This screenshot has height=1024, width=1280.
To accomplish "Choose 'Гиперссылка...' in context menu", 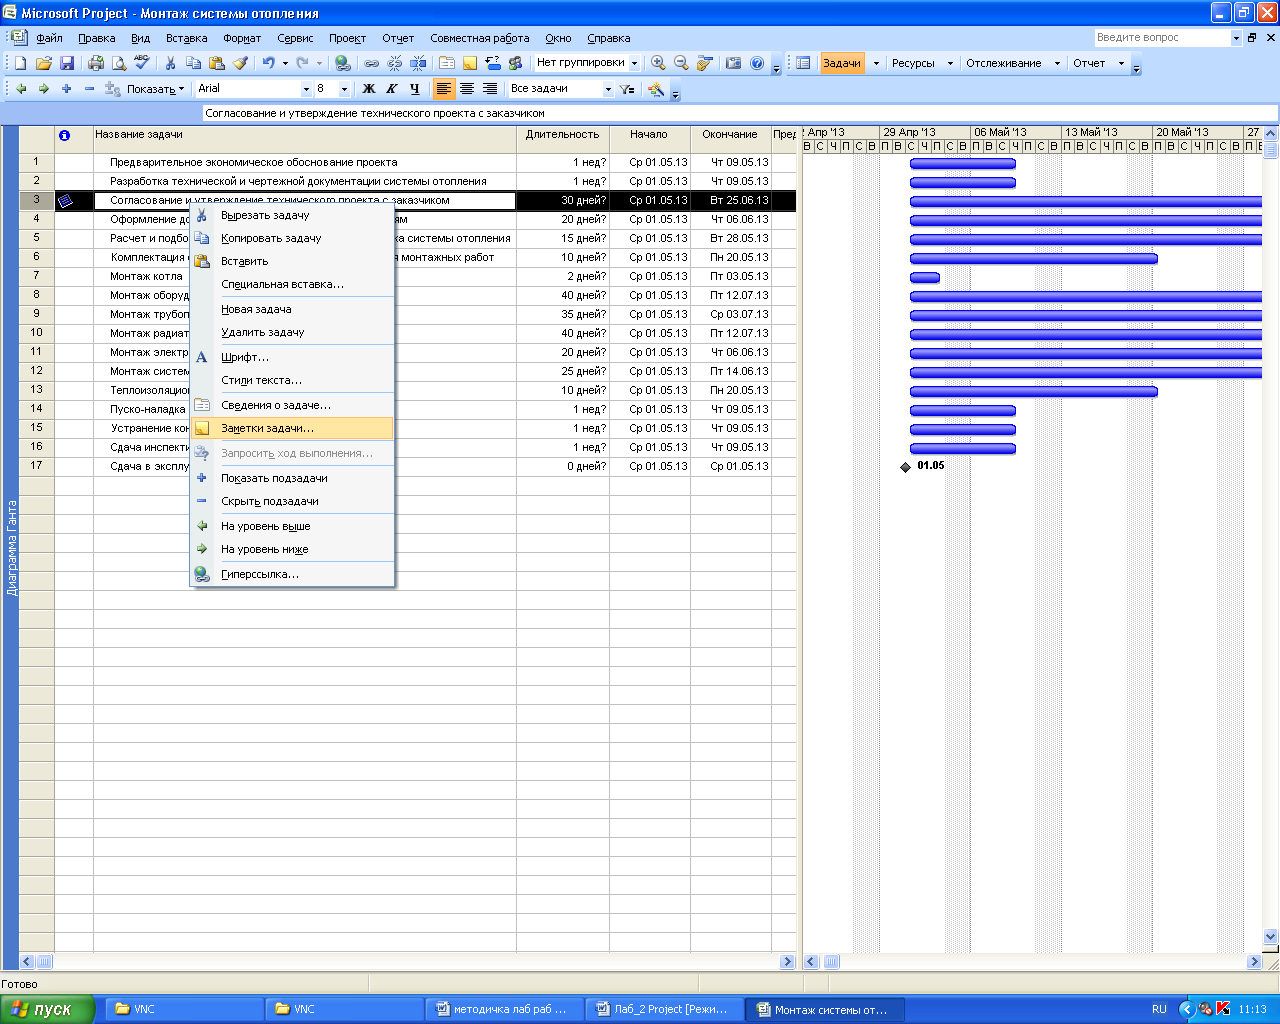I will click(x=292, y=574).
